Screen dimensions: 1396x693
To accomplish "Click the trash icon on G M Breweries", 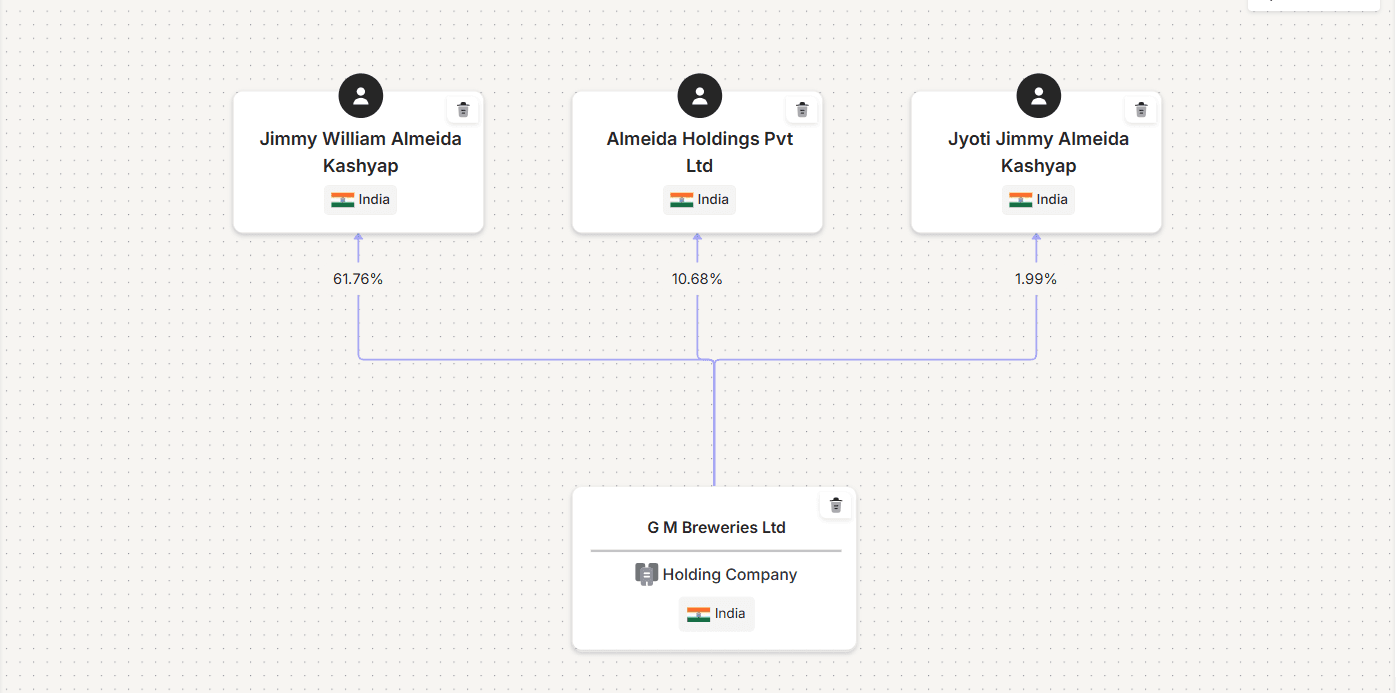I will coord(836,505).
